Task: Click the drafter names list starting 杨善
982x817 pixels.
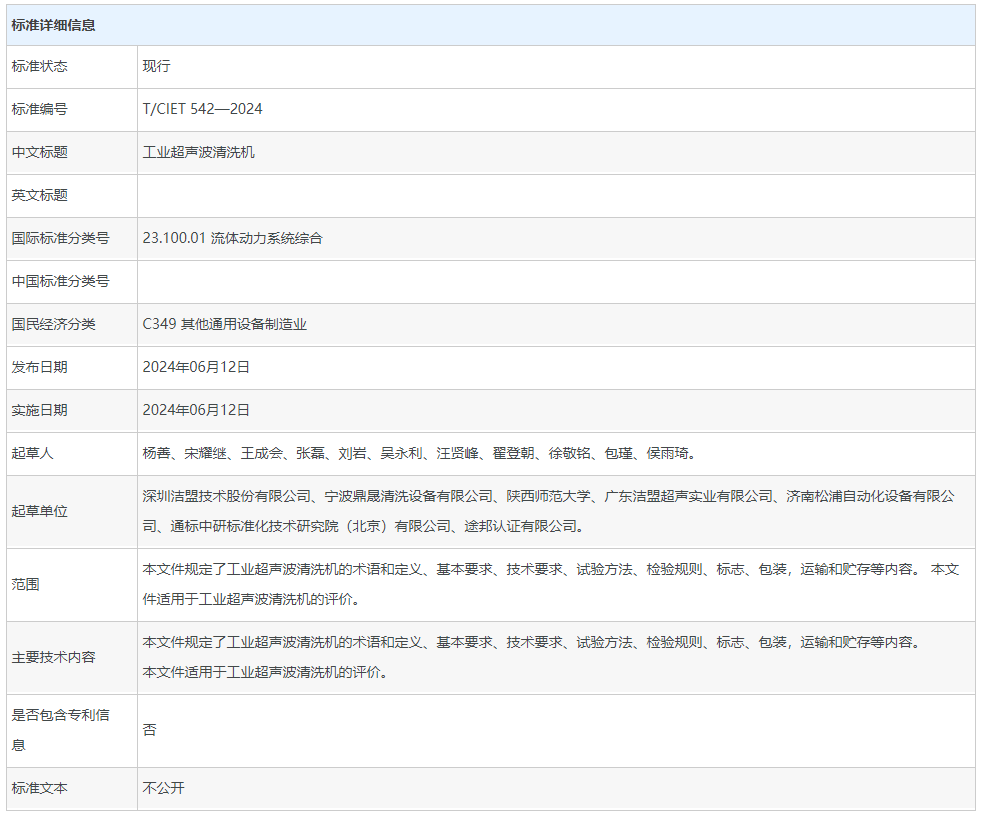Action: (x=419, y=453)
